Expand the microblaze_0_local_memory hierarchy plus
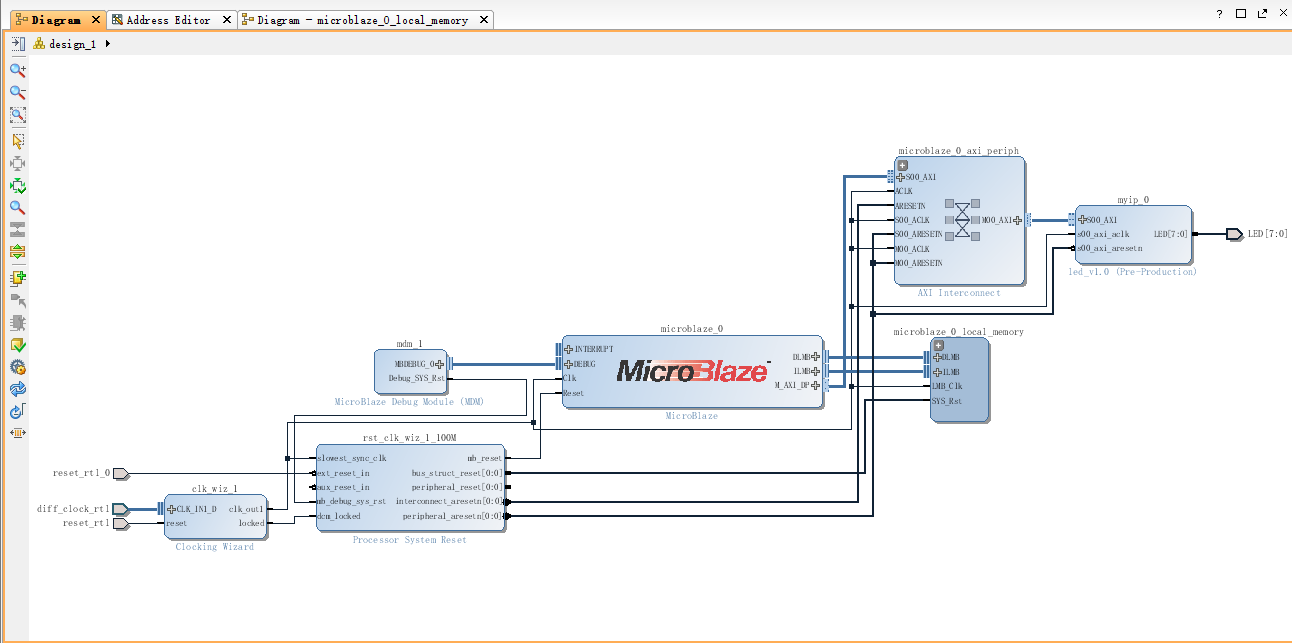 pyautogui.click(x=938, y=345)
